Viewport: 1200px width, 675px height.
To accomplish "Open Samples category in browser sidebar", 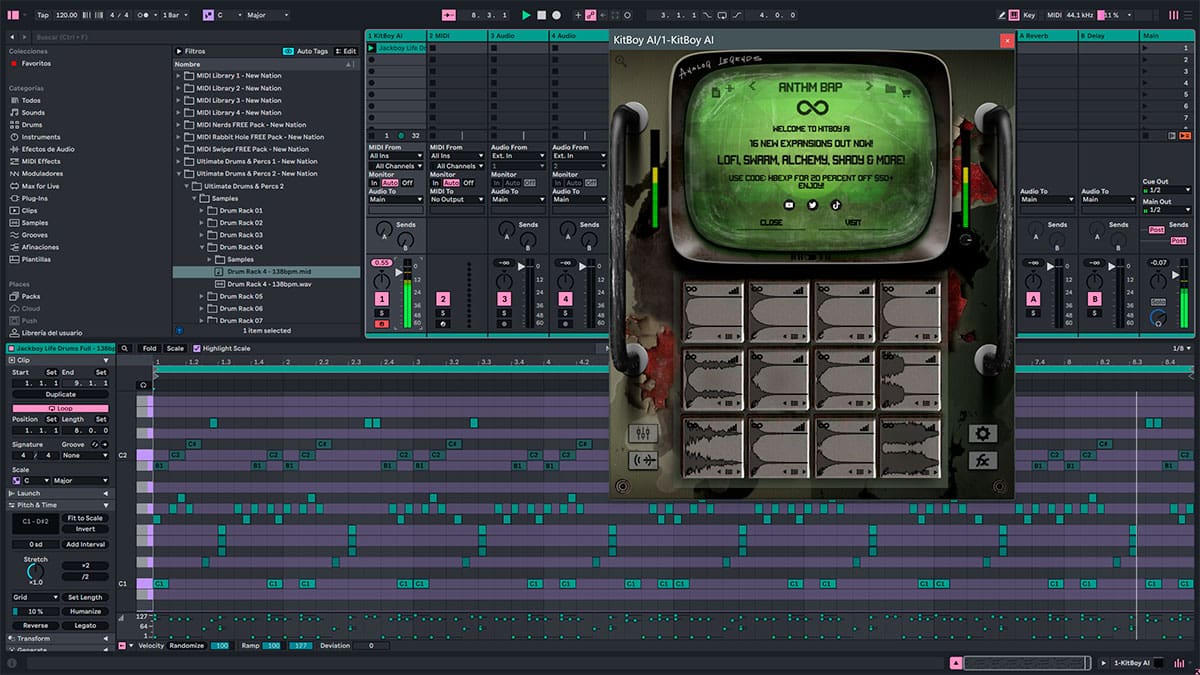I will point(35,223).
